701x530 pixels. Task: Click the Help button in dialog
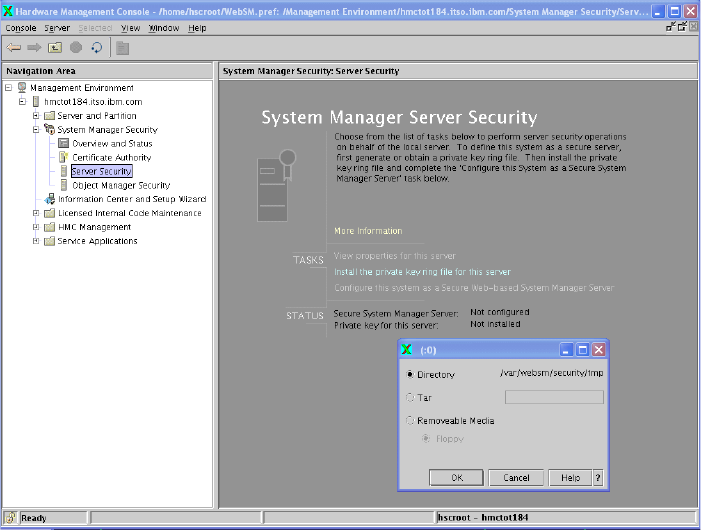(x=570, y=478)
